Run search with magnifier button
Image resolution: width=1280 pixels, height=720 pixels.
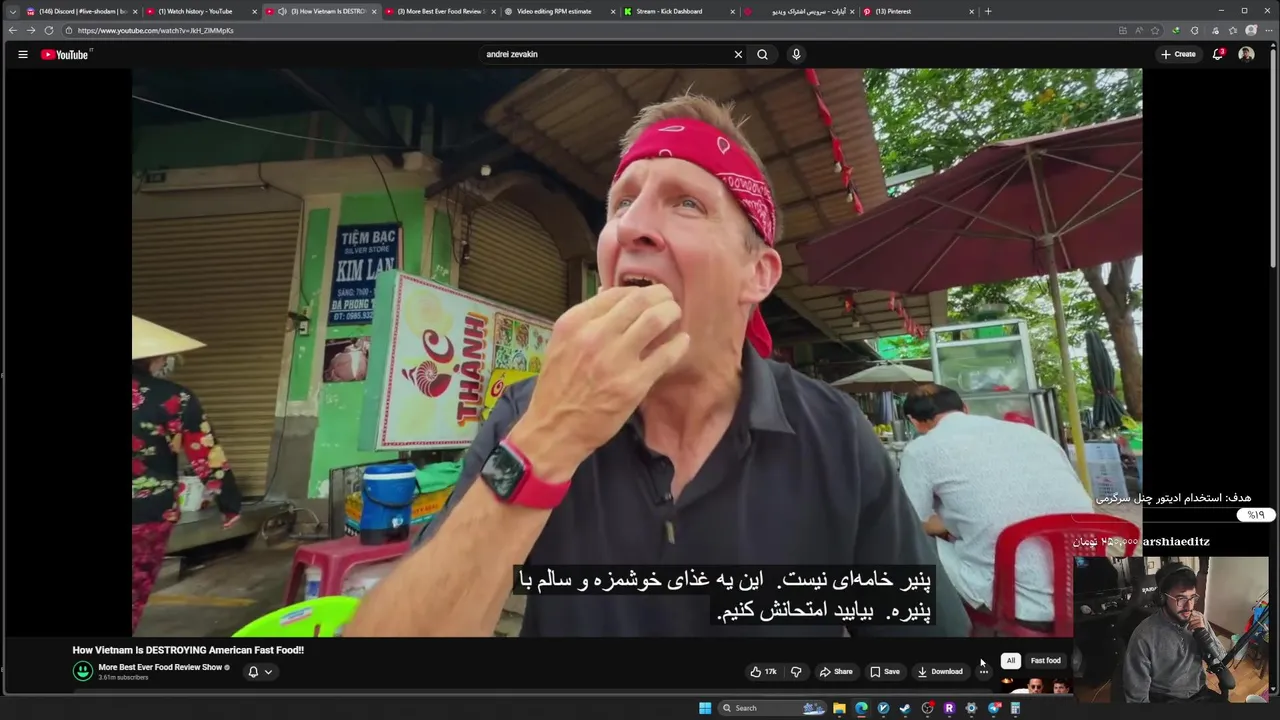click(762, 54)
